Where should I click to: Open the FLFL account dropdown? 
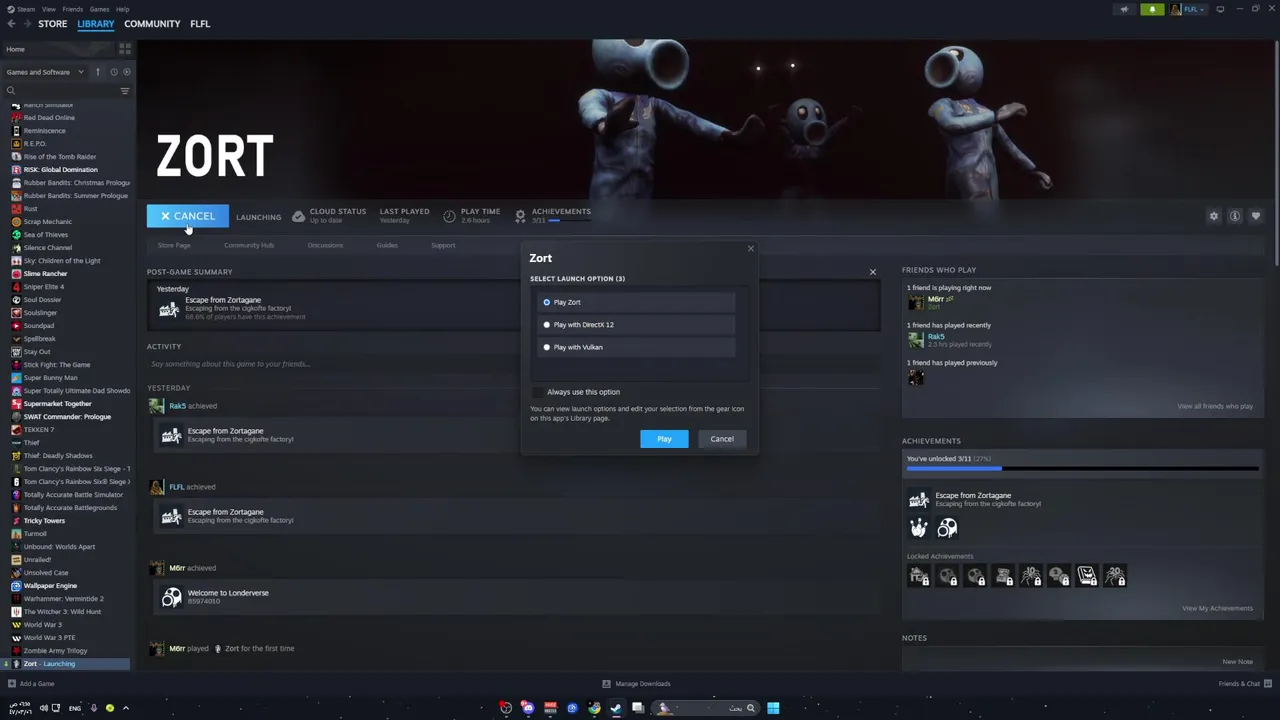pyautogui.click(x=1190, y=9)
